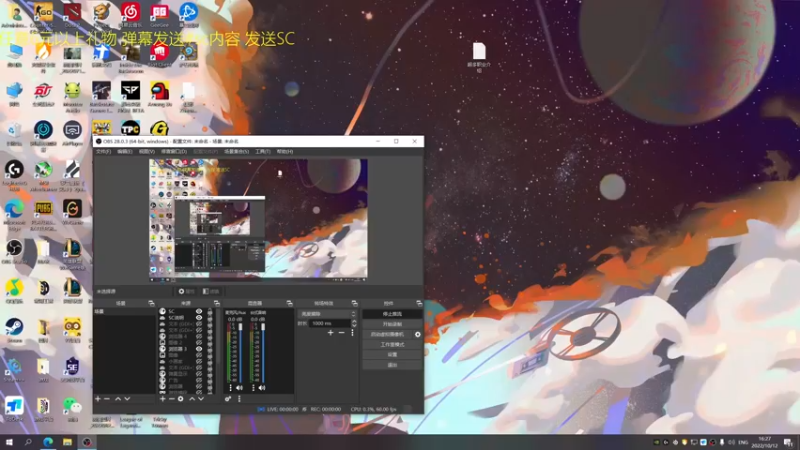Toggle visibility eye of fourth source row
The width and height of the screenshot is (800, 450).
199,330
